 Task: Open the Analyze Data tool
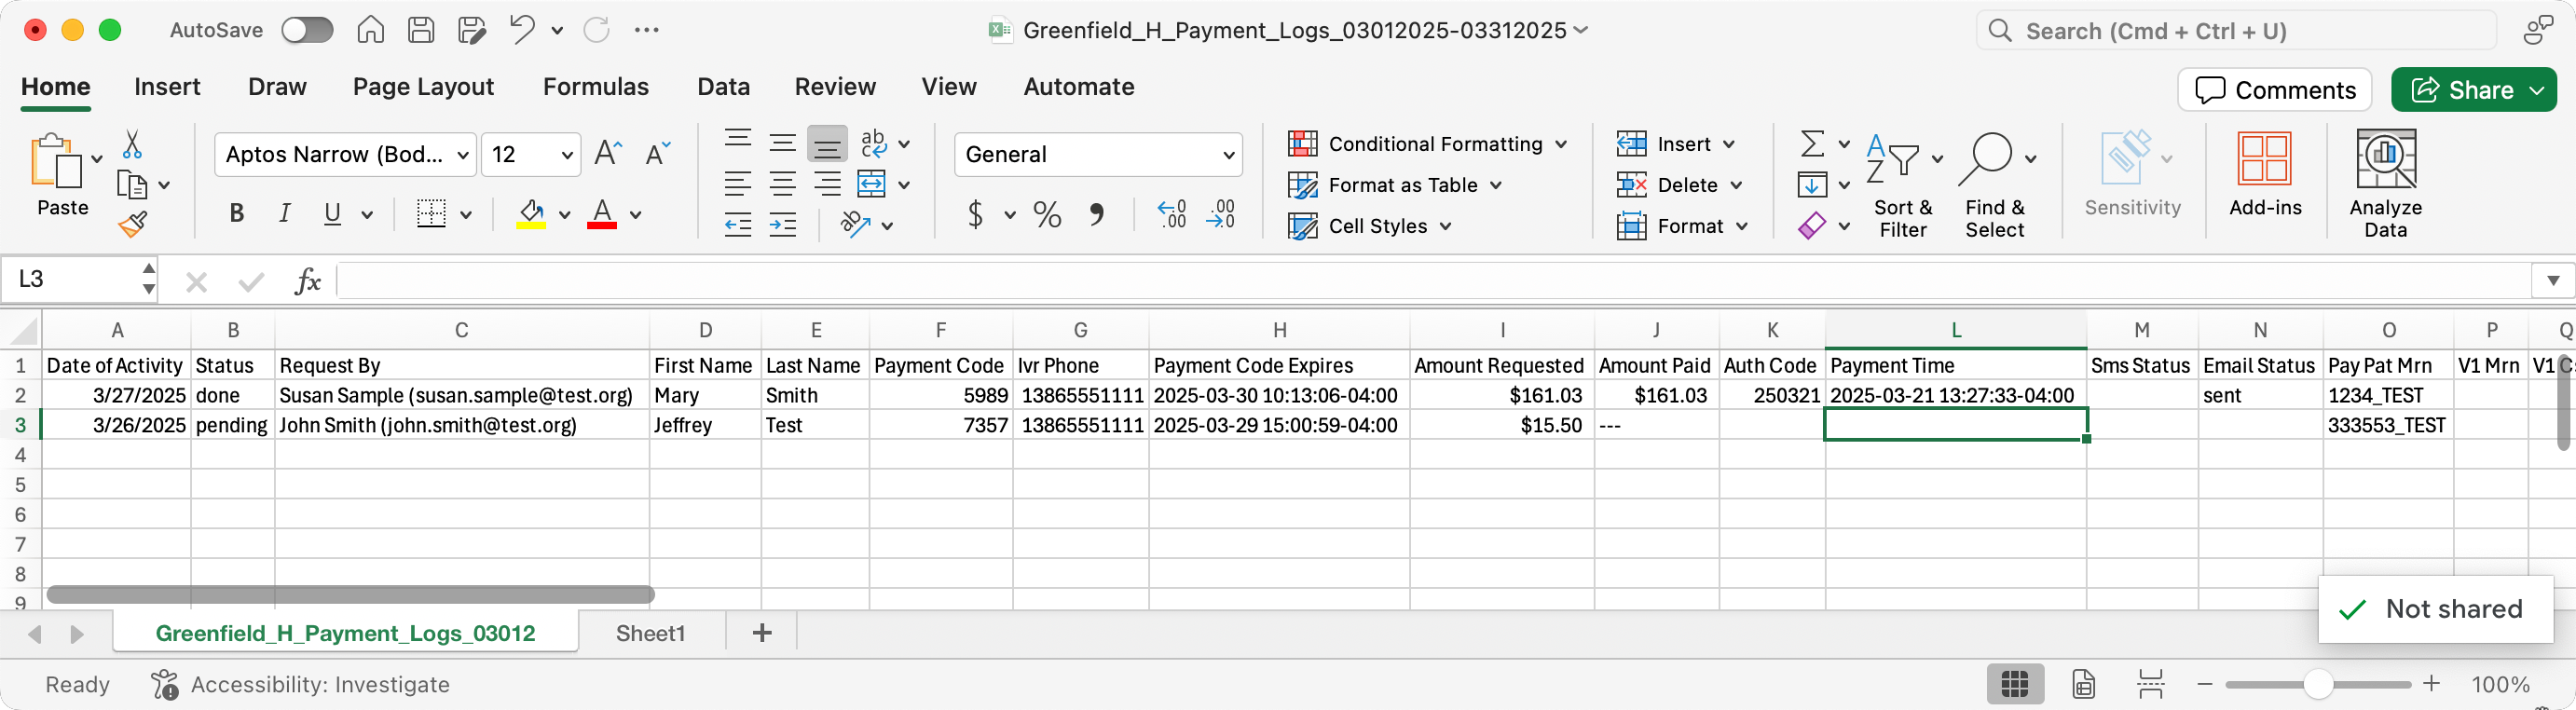coord(2385,183)
